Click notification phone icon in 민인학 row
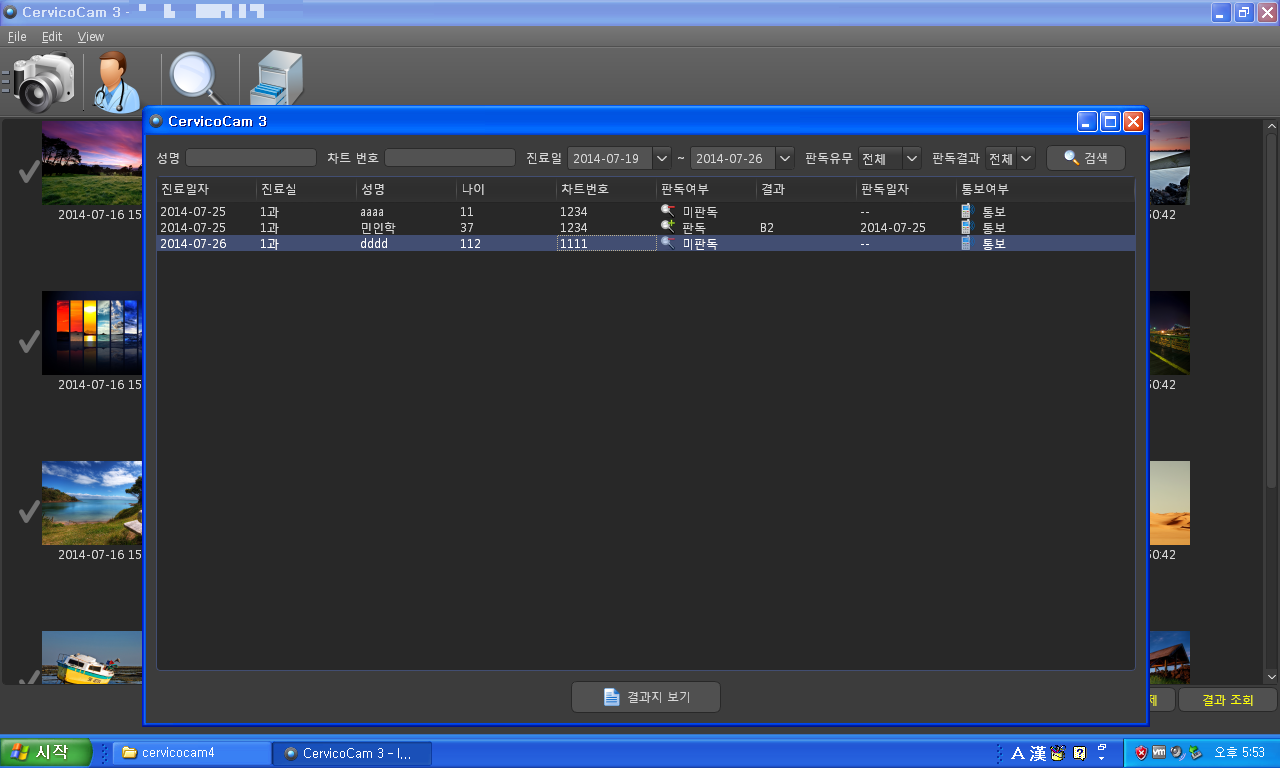Image resolution: width=1280 pixels, height=768 pixels. [967, 227]
